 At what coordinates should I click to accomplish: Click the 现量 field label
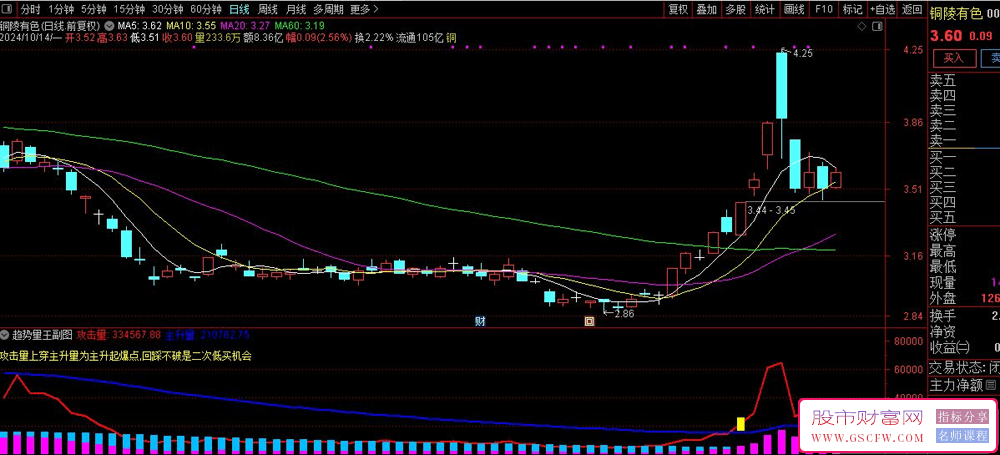pos(943,283)
